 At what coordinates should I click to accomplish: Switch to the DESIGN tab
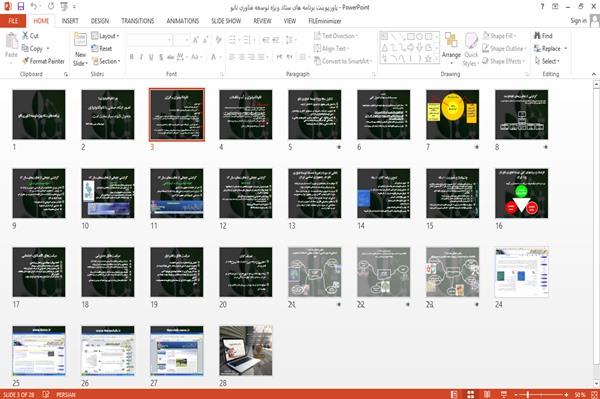(x=99, y=21)
